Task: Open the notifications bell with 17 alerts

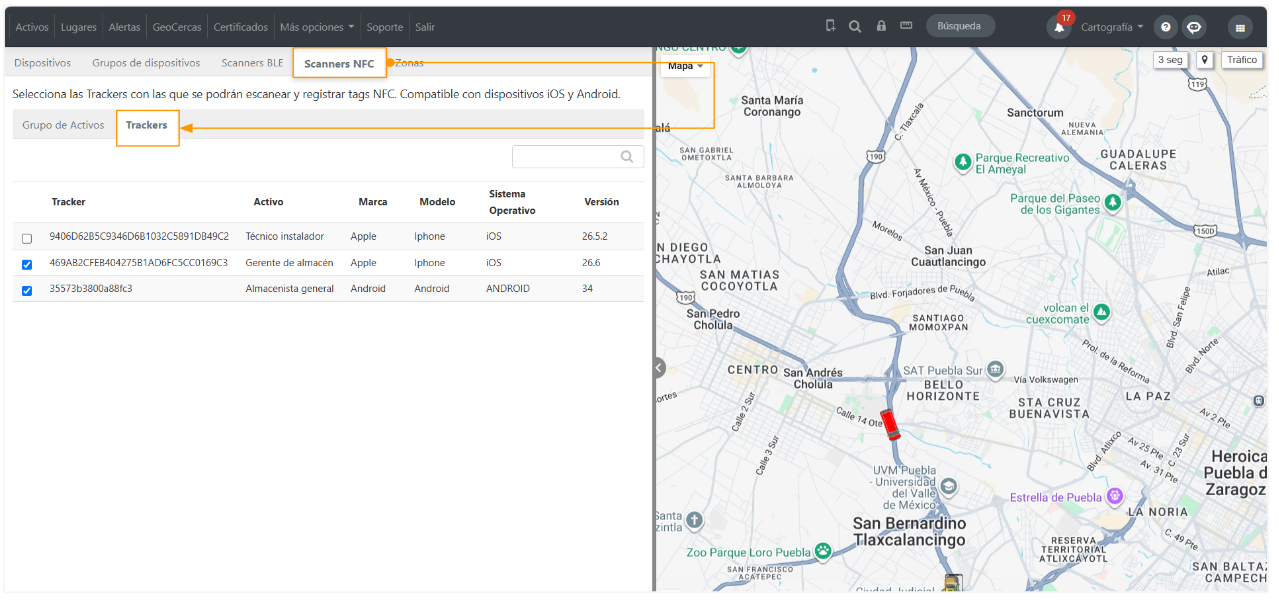Action: pyautogui.click(x=1059, y=26)
